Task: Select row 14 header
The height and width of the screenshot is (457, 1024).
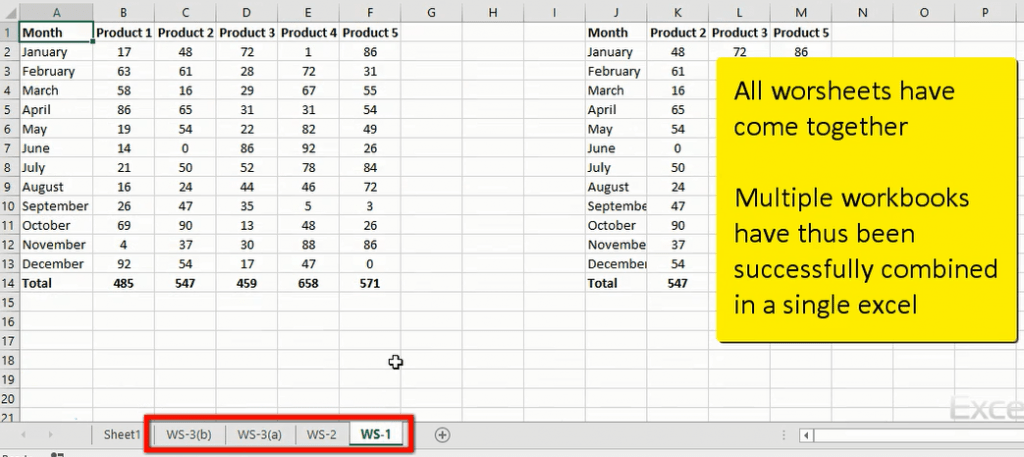Action: coord(9,283)
